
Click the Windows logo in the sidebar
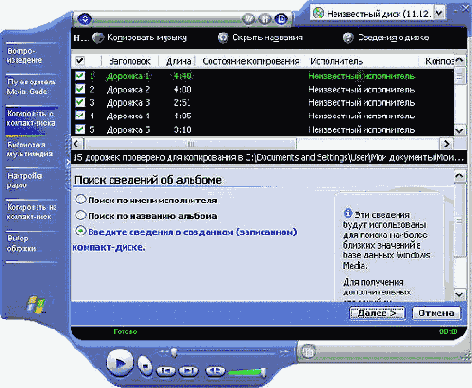[x=36, y=305]
